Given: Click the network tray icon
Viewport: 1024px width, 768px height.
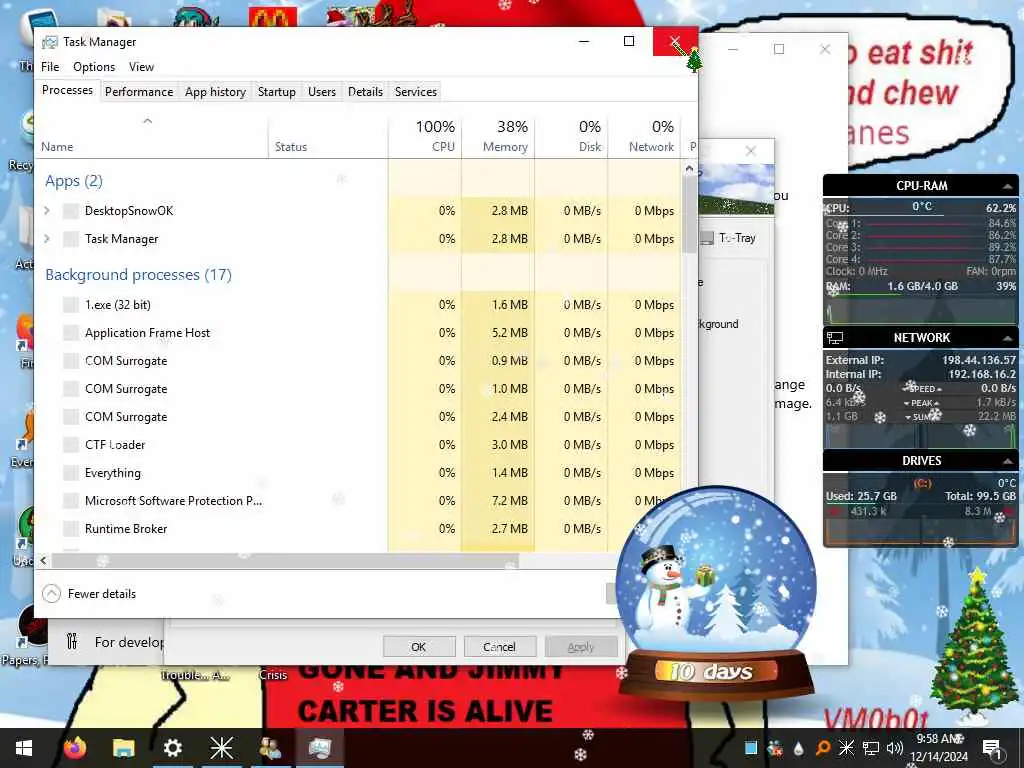Looking at the screenshot, I should click(x=871, y=748).
